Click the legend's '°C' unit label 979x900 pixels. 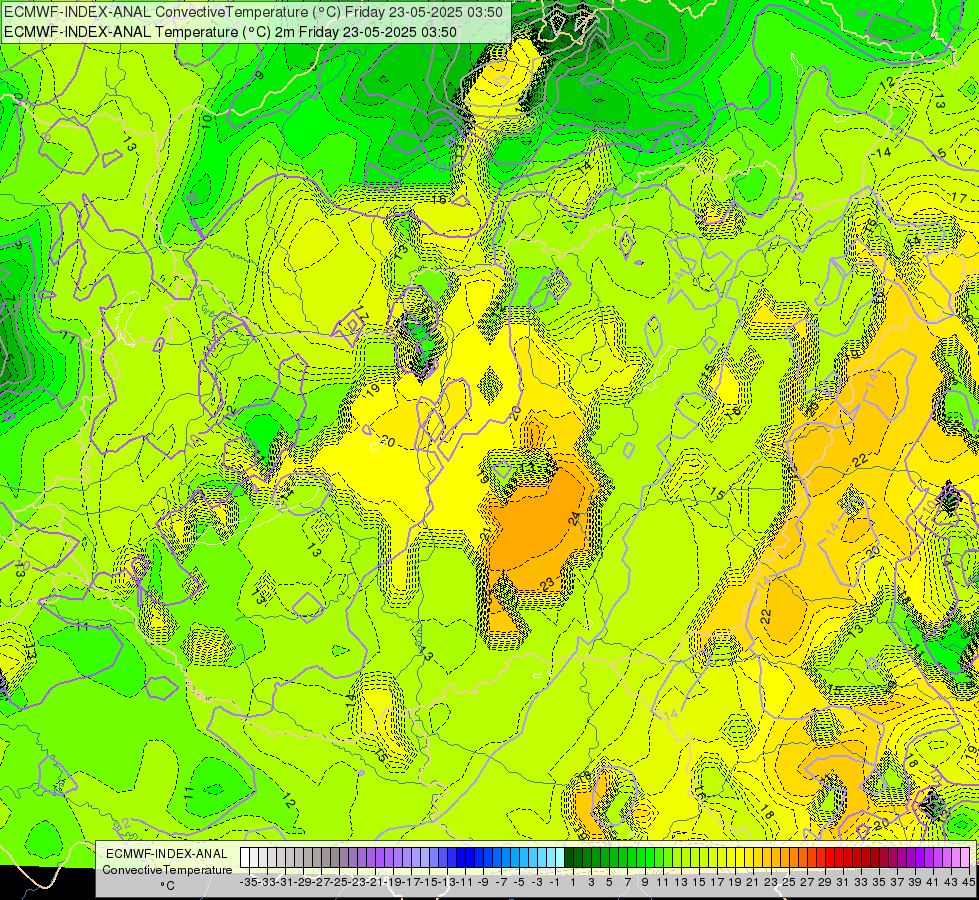pos(167,886)
